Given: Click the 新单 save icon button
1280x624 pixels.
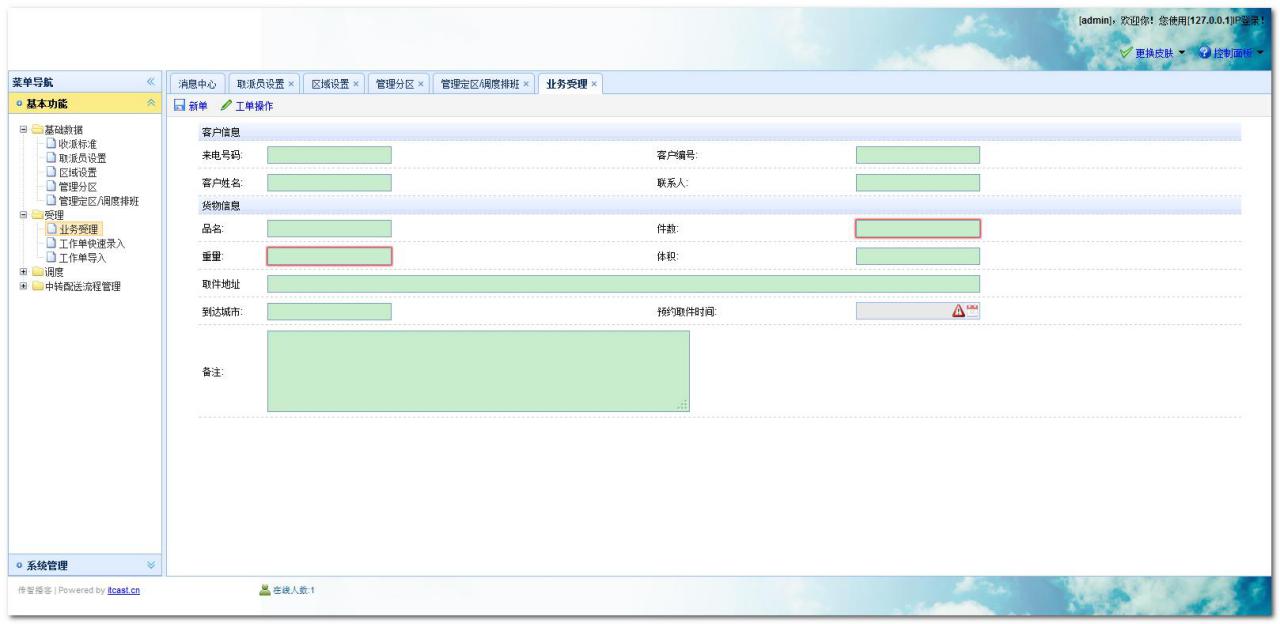Looking at the screenshot, I should [x=180, y=106].
